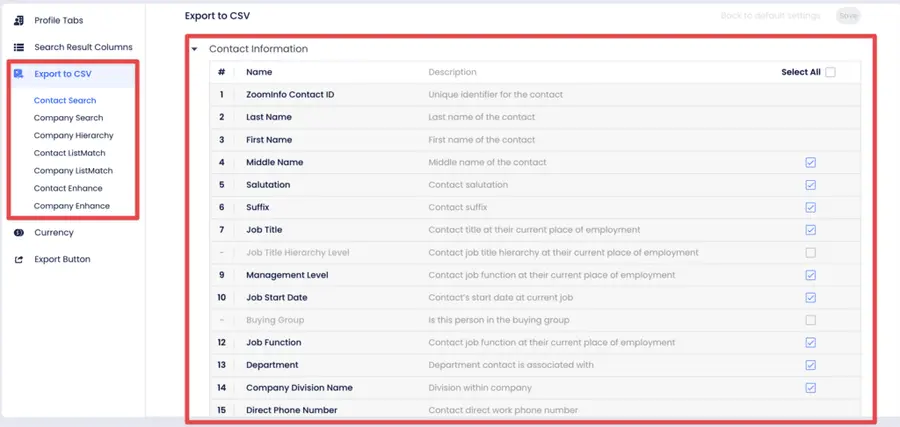Select Company Search export type
Screen dimensions: 900x427
pos(68,118)
